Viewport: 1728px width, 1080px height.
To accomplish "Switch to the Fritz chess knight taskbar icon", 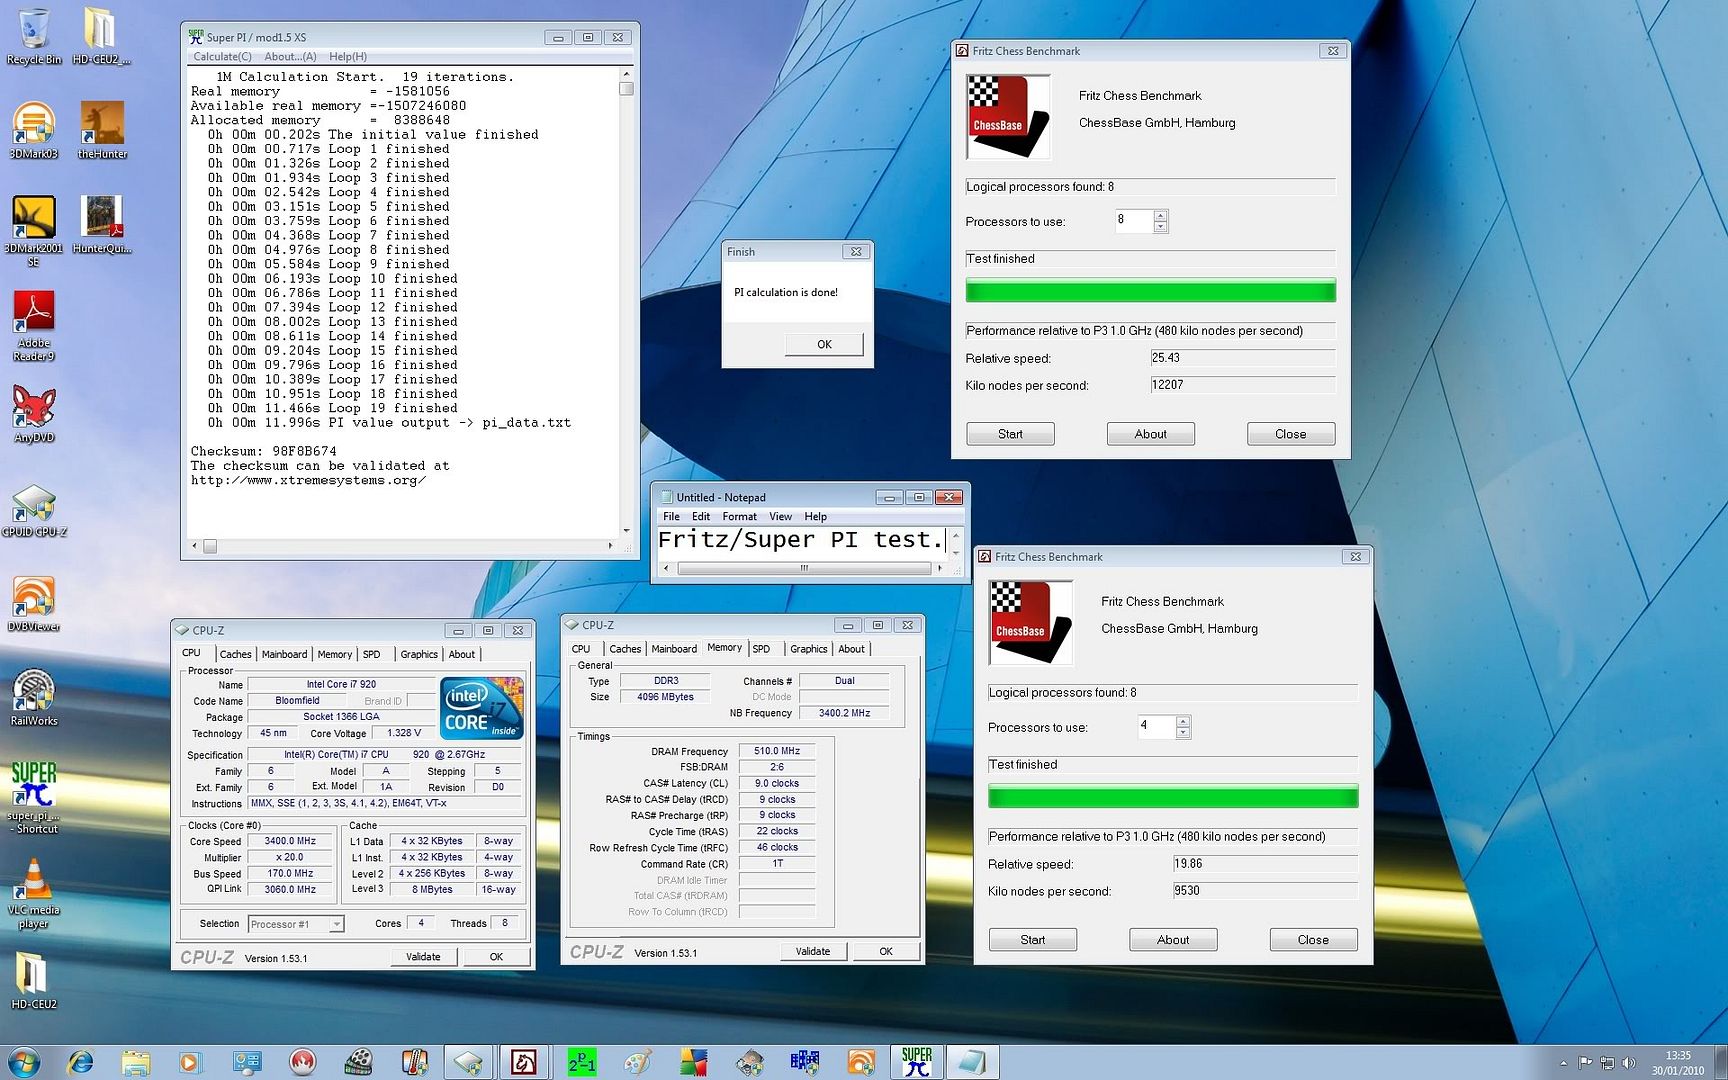I will [524, 1062].
